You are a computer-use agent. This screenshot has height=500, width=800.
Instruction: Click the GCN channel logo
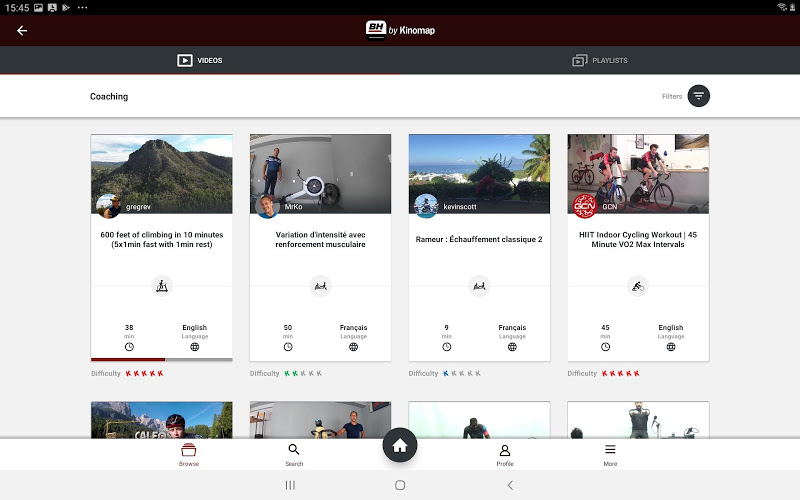(x=584, y=206)
